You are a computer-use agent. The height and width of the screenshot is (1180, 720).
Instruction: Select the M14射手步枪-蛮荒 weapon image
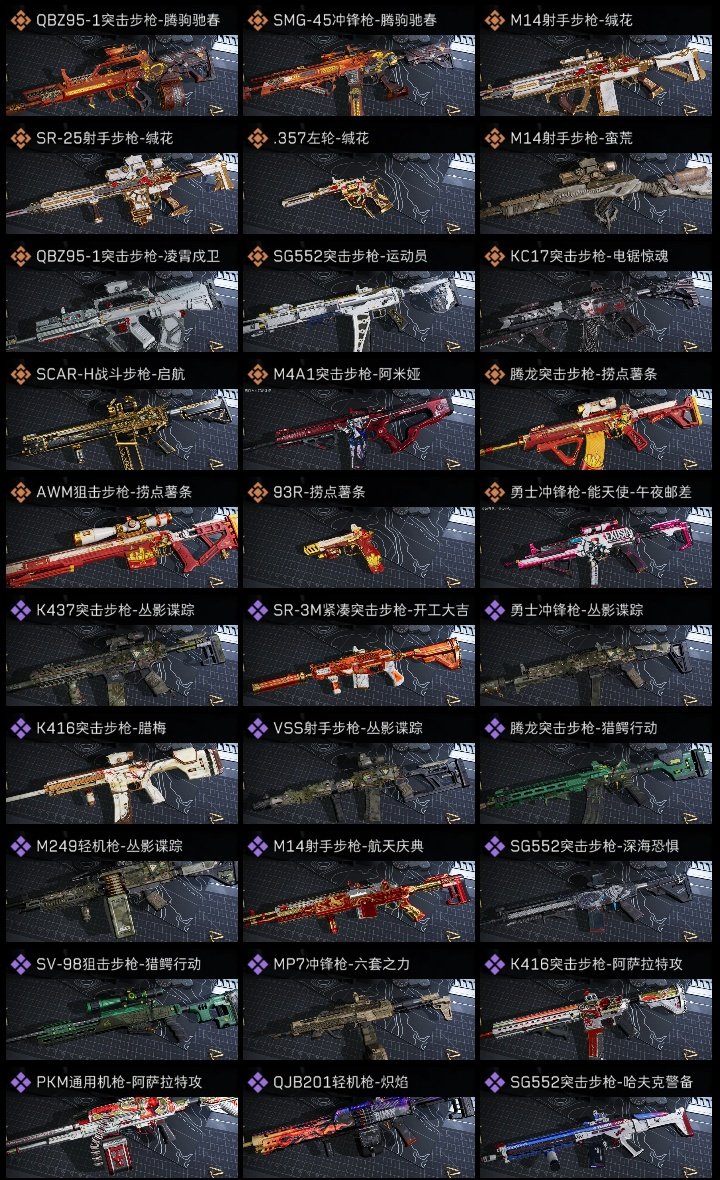(596, 193)
